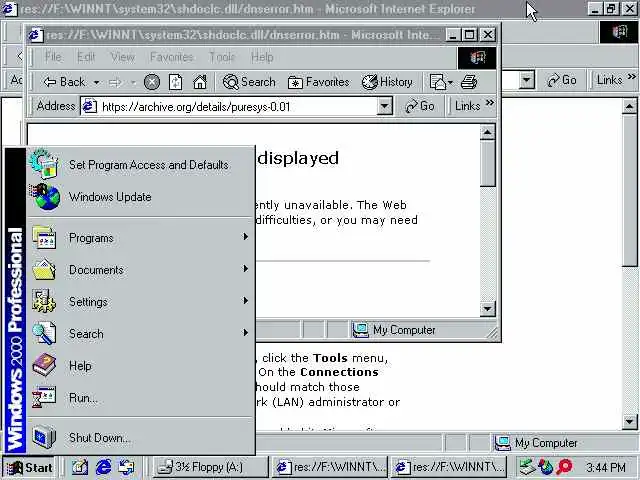Click Links label in front IE window

pos(467,106)
